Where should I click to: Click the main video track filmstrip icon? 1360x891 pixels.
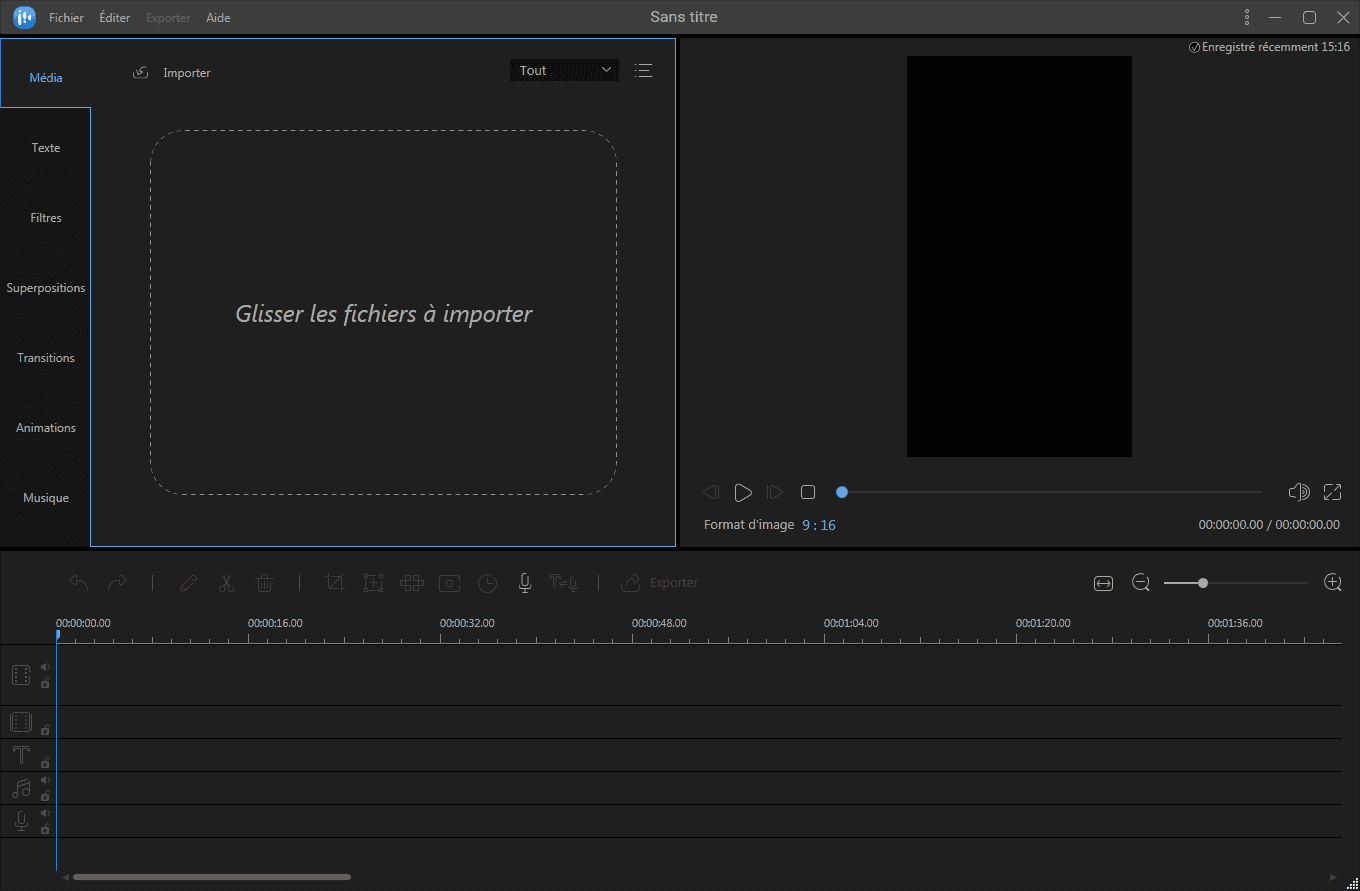(21, 675)
